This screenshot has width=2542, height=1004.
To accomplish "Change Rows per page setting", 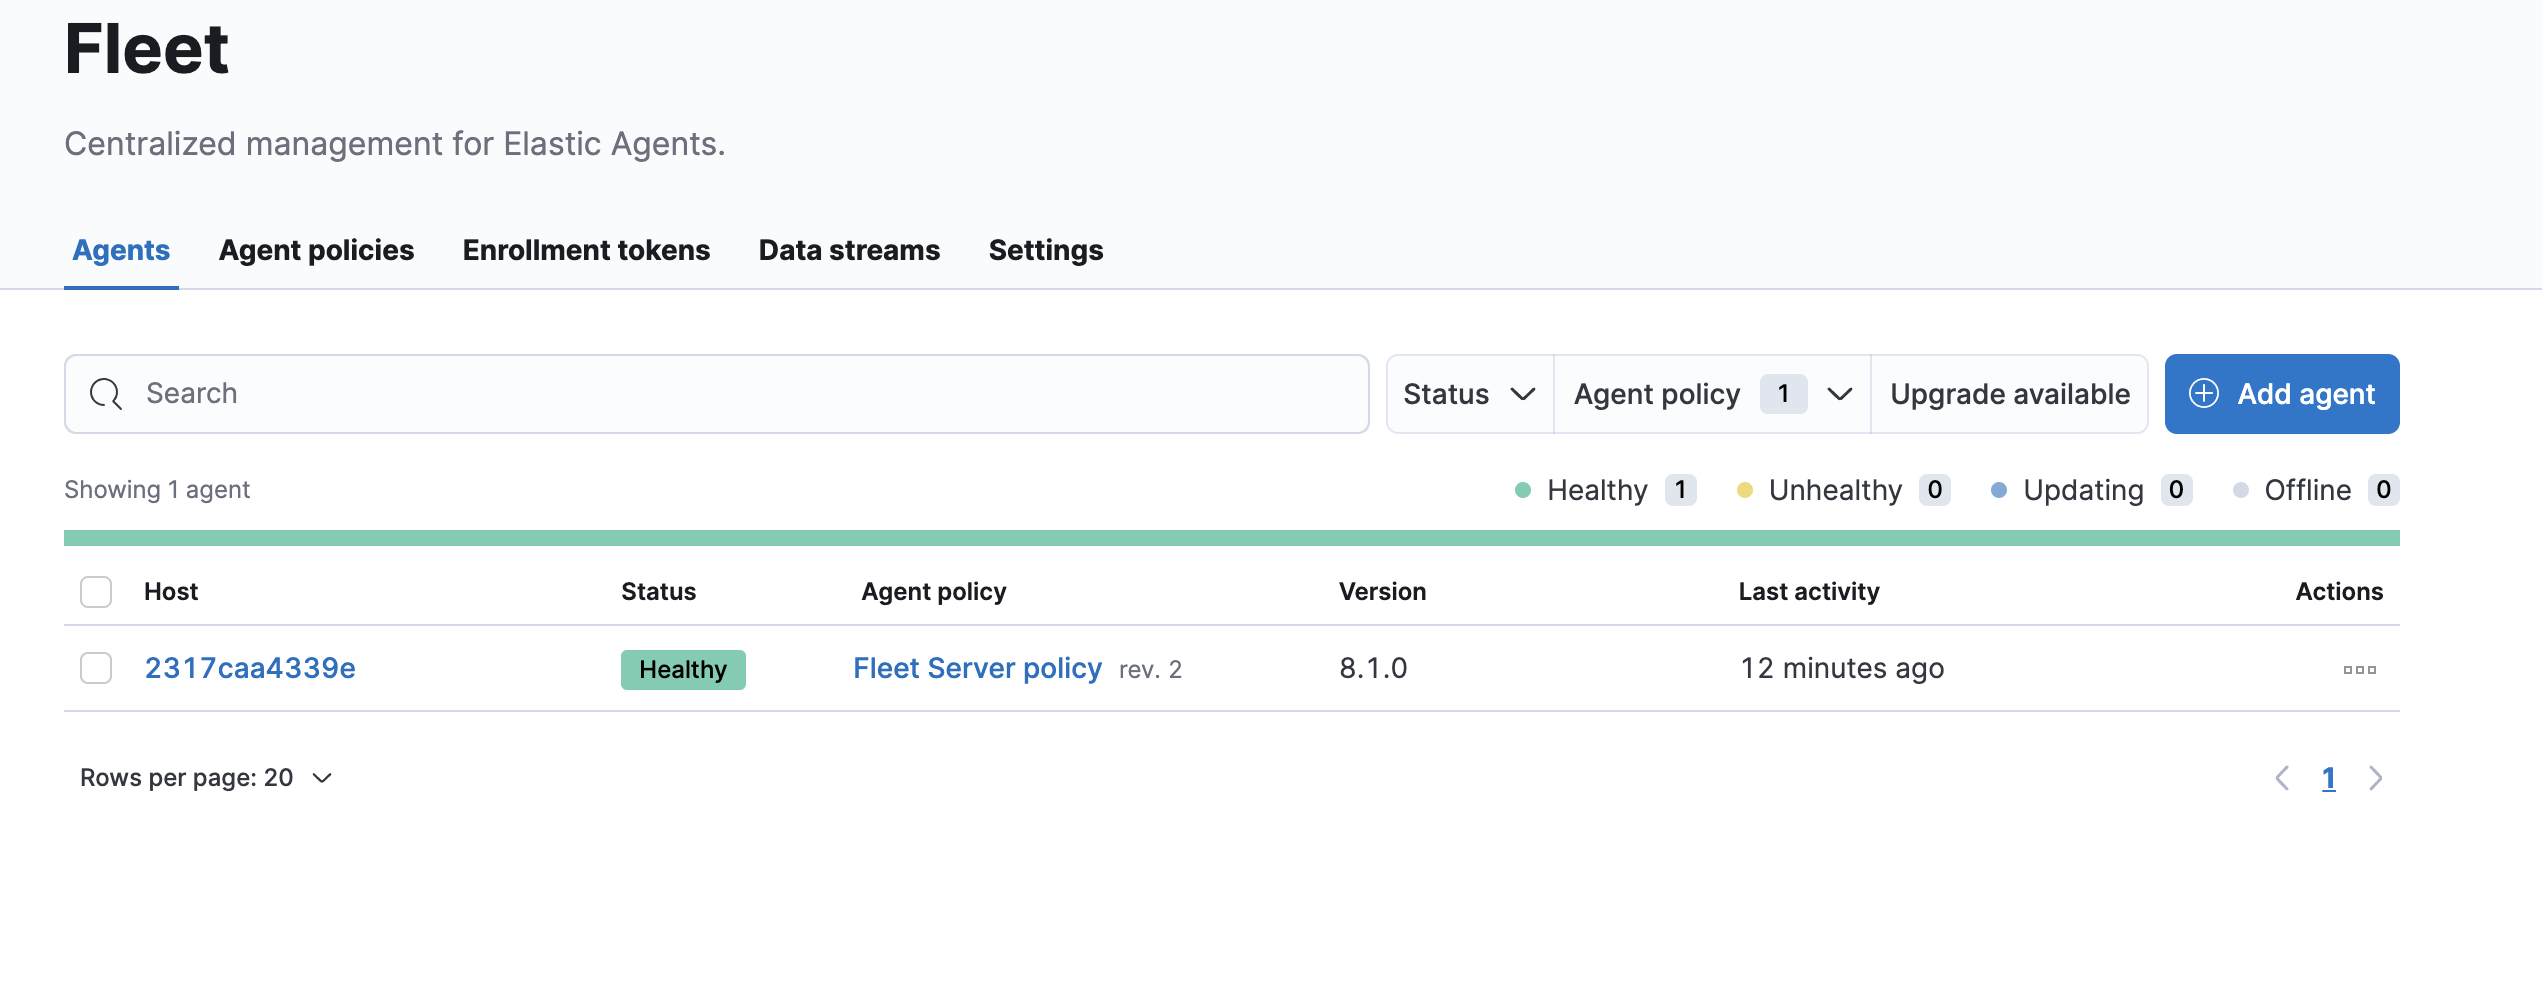I will tap(206, 778).
